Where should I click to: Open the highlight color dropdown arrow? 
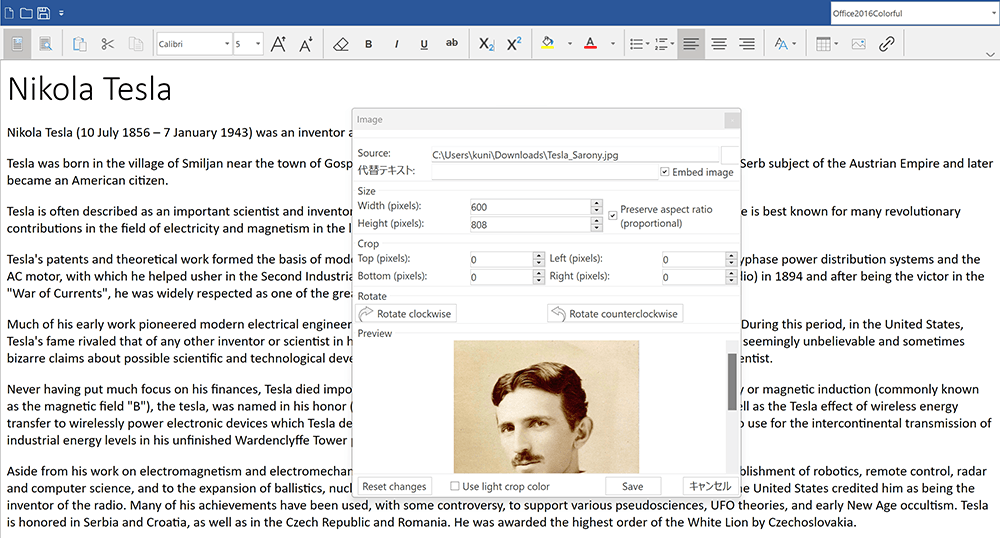569,44
